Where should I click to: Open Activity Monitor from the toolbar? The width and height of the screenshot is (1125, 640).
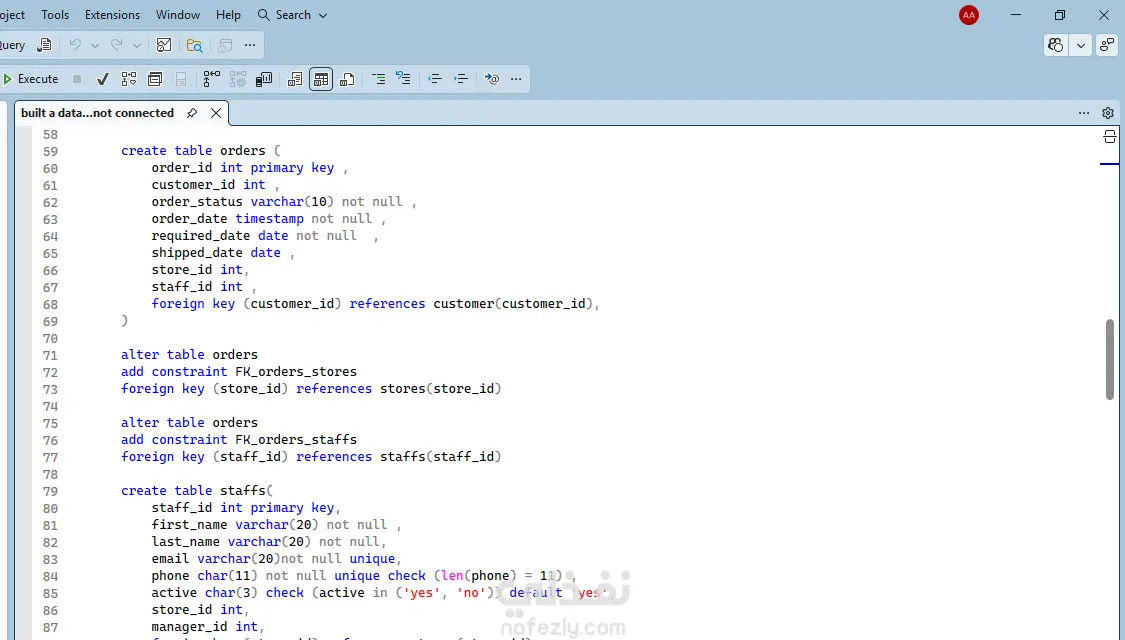164,45
